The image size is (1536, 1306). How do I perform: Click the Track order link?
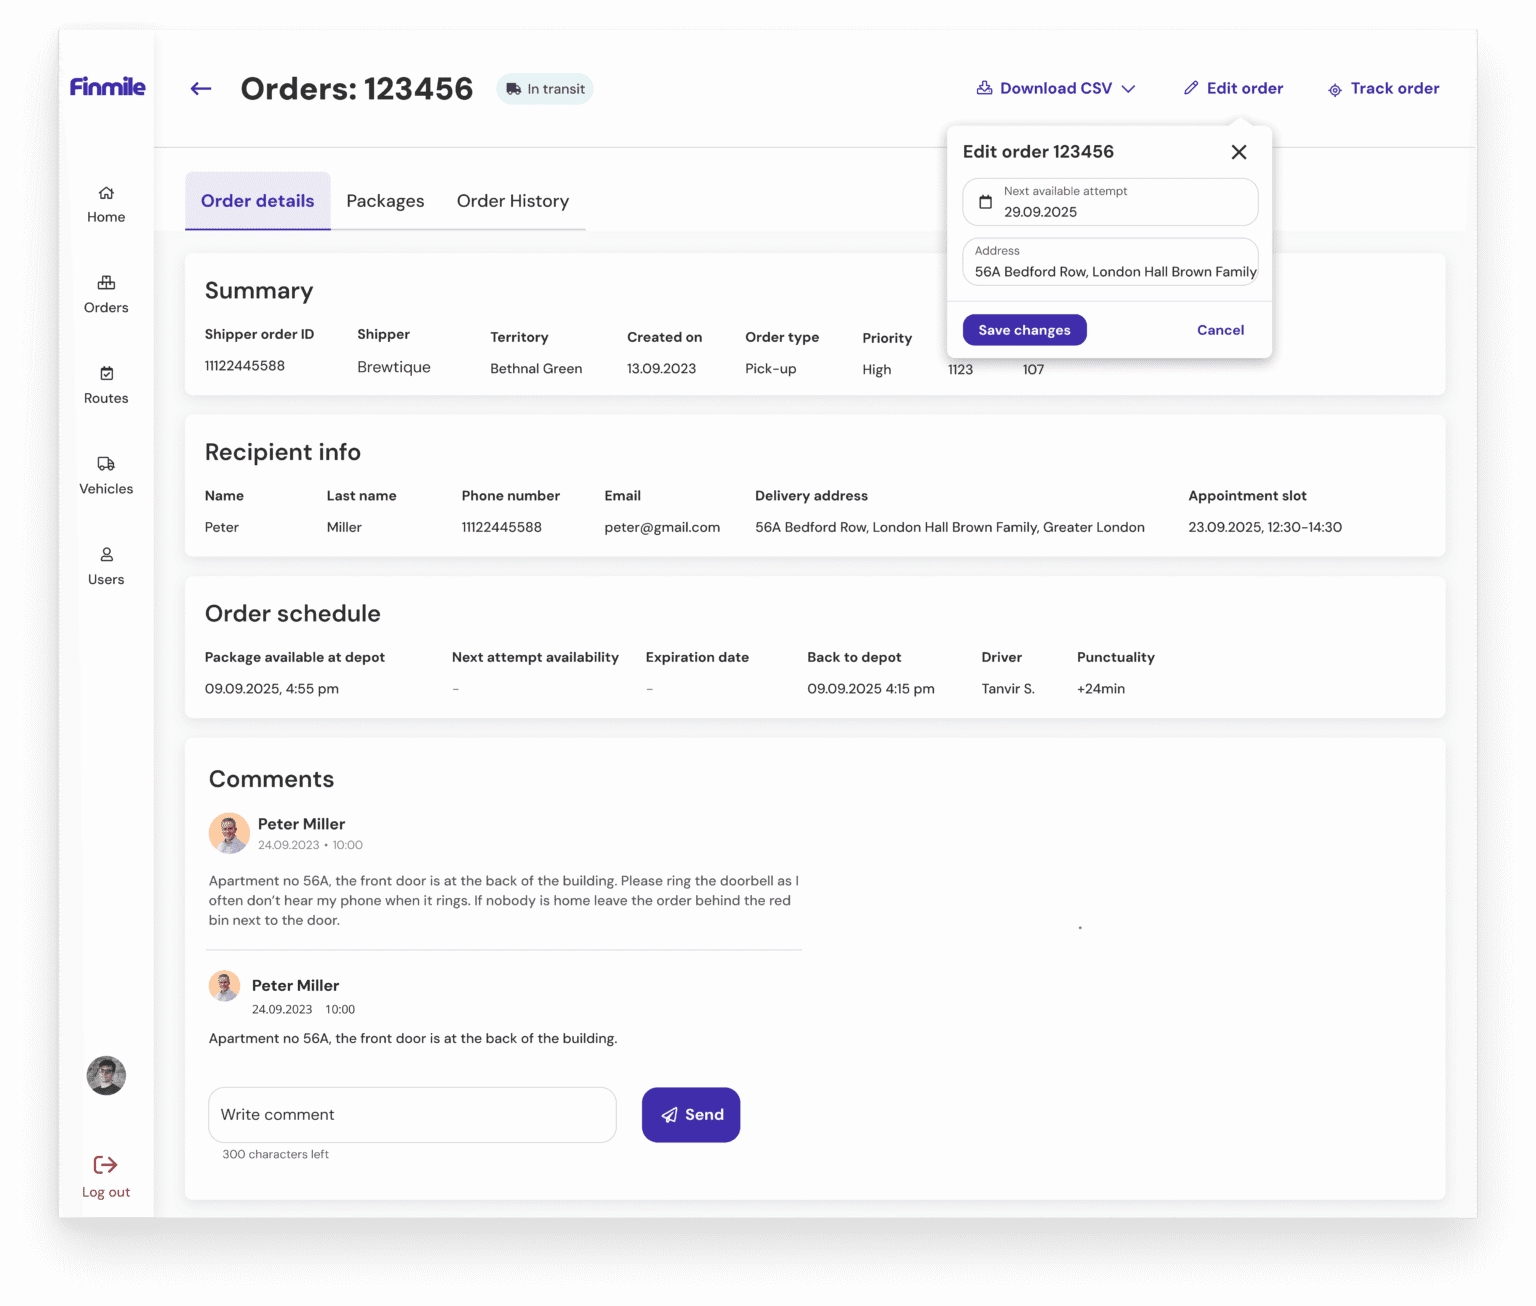pyautogui.click(x=1384, y=89)
